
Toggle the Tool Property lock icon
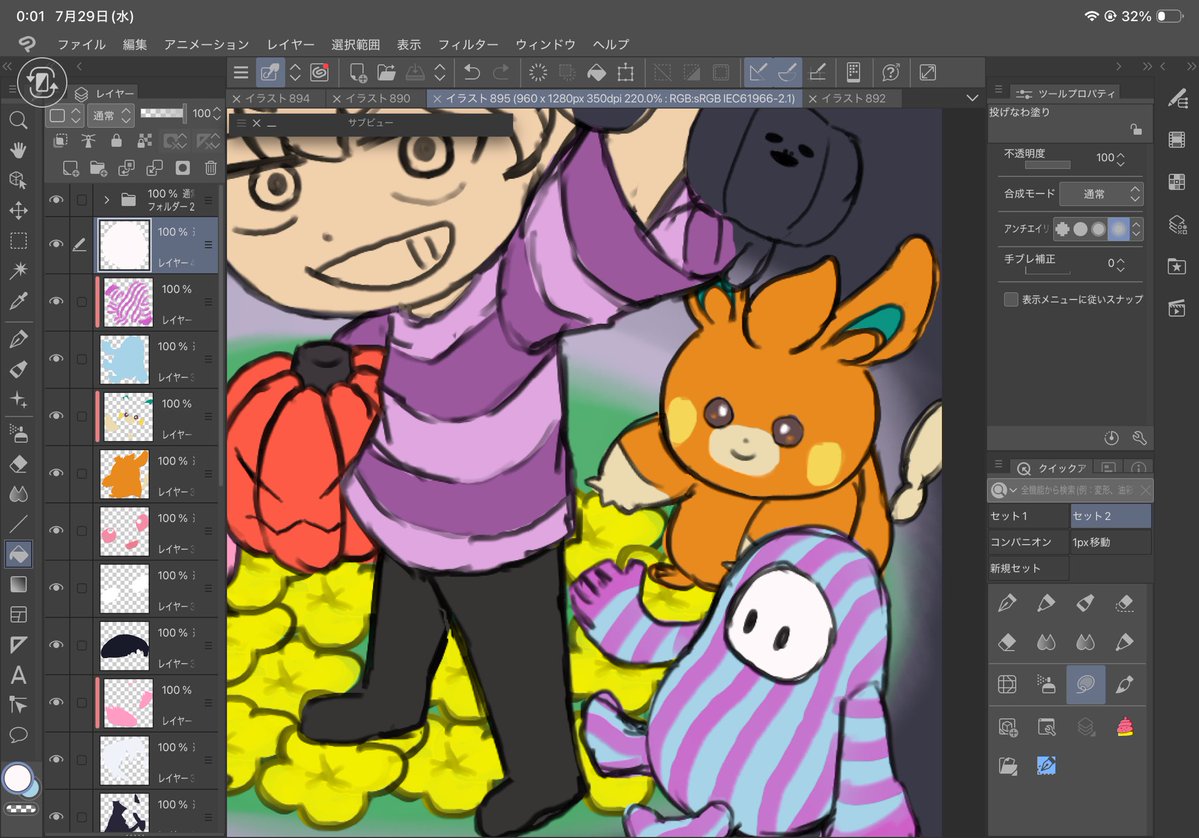click(x=1136, y=129)
